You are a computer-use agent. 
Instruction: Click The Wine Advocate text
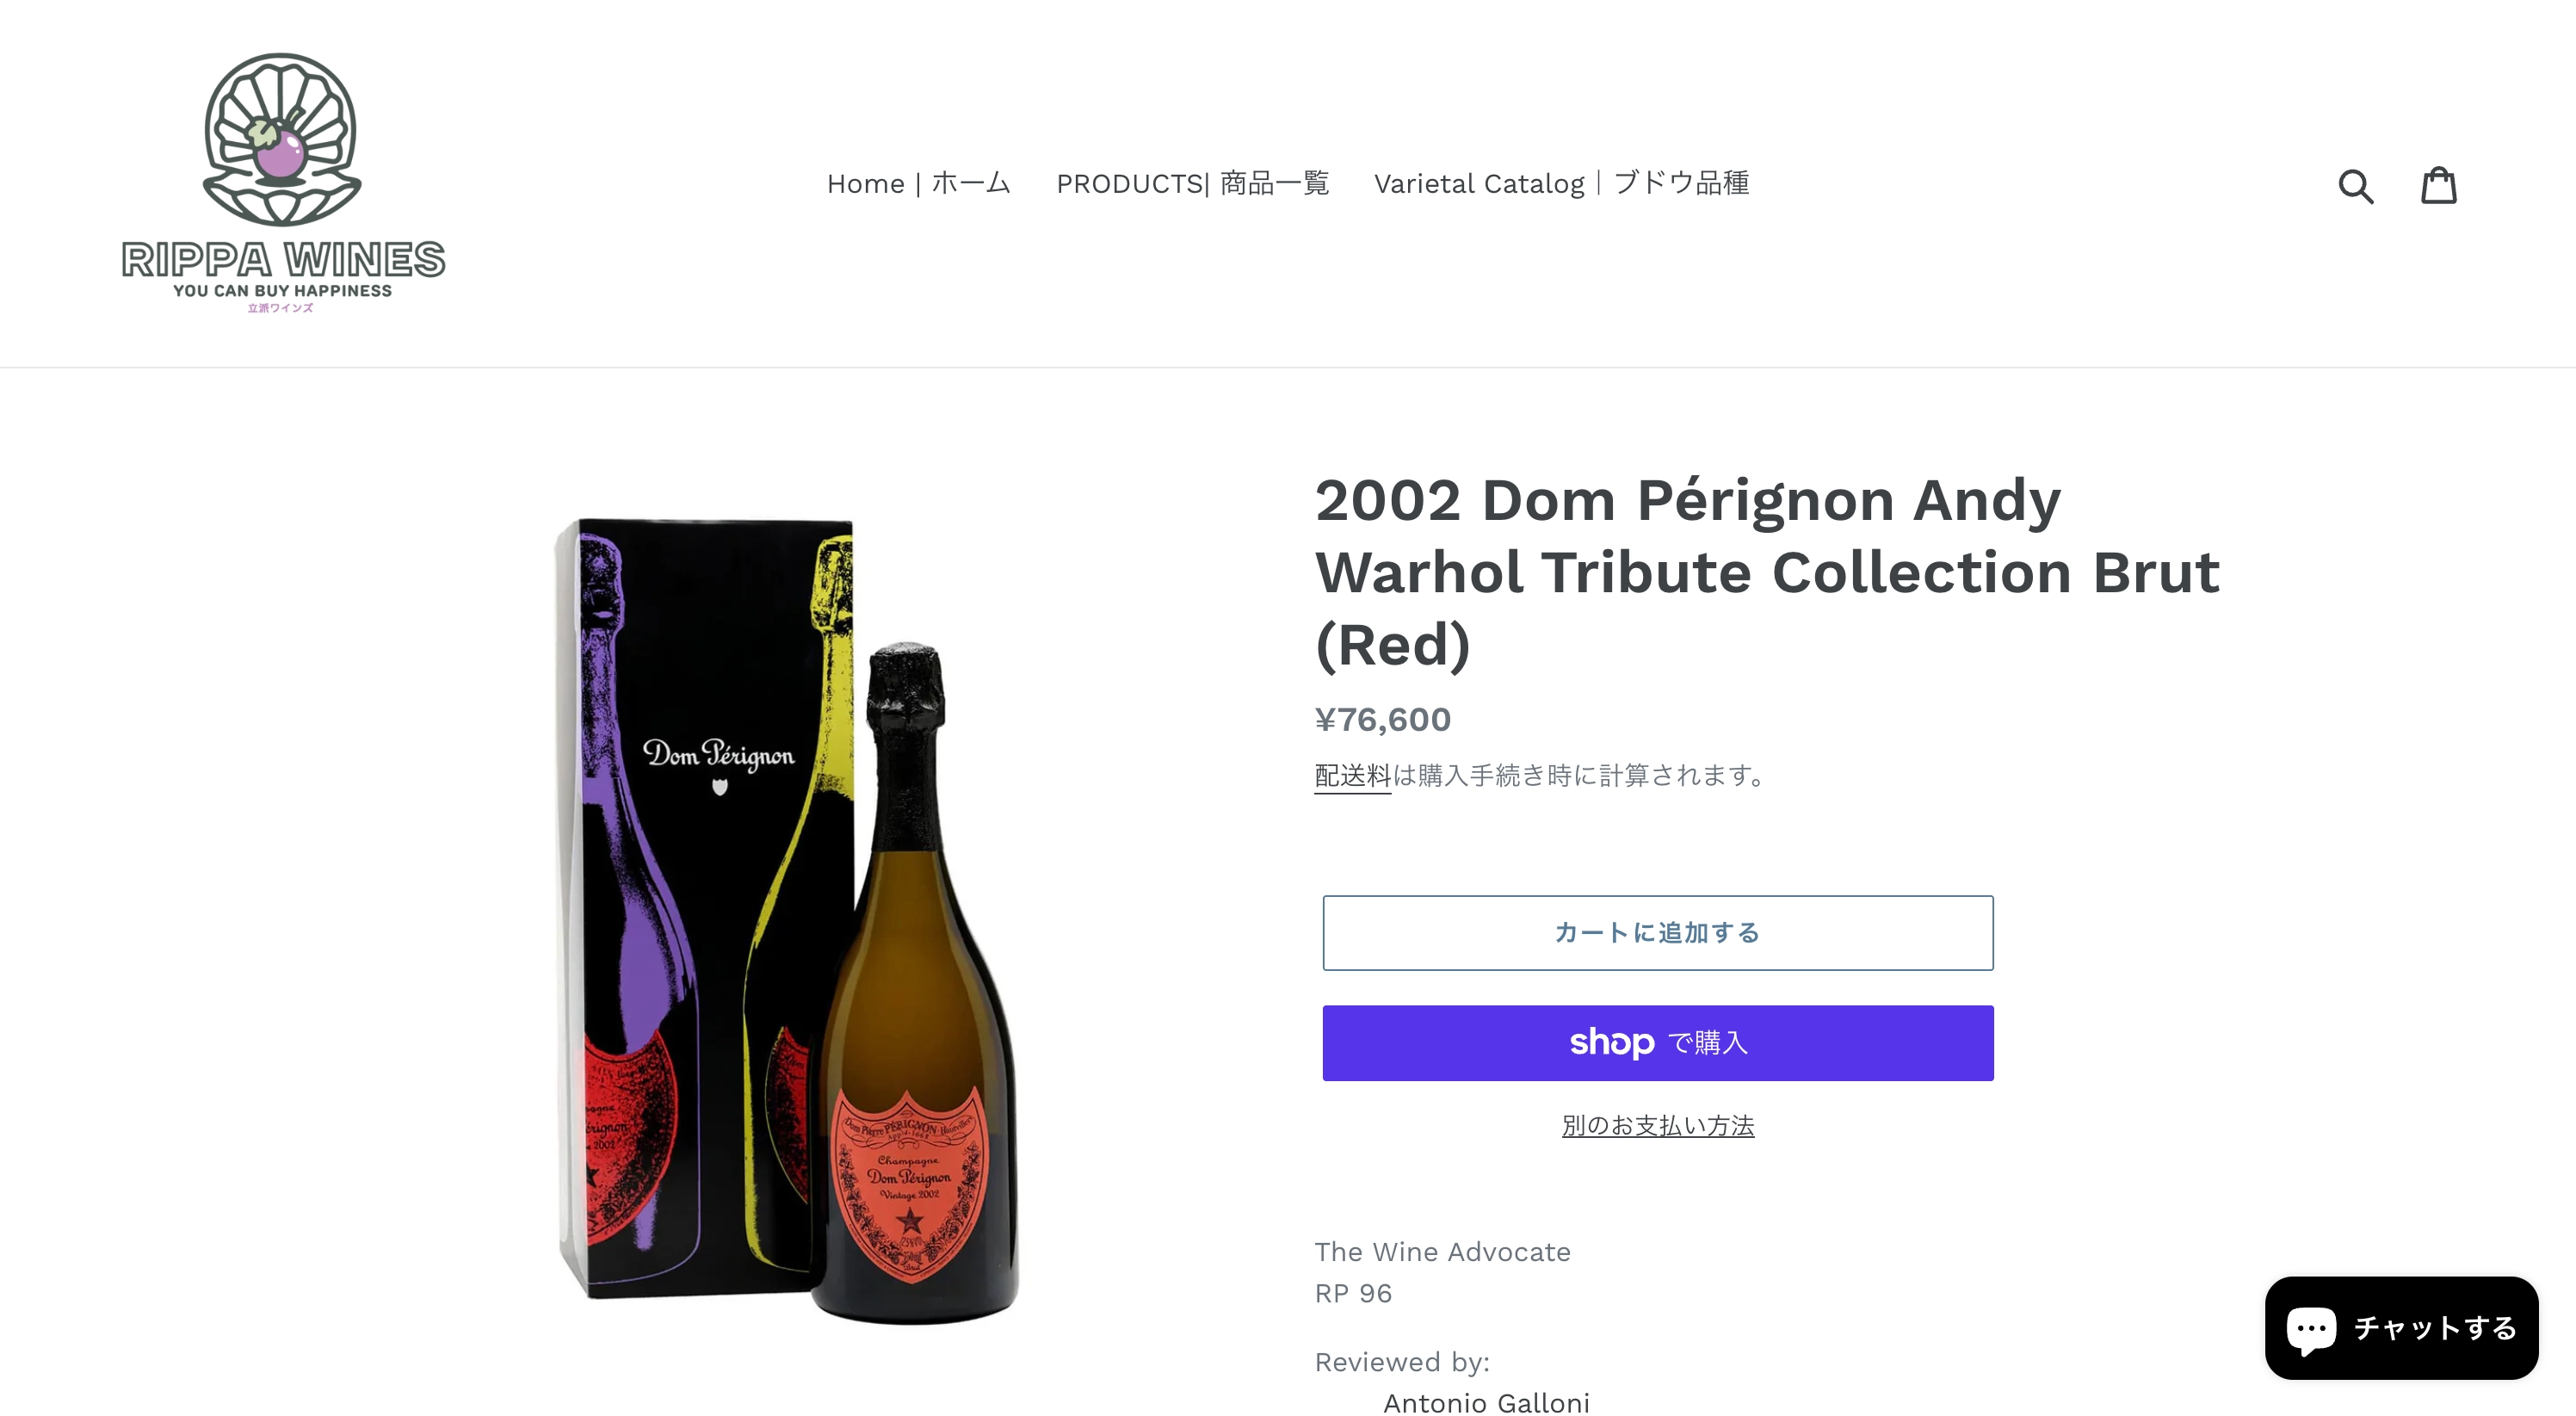(1442, 1252)
